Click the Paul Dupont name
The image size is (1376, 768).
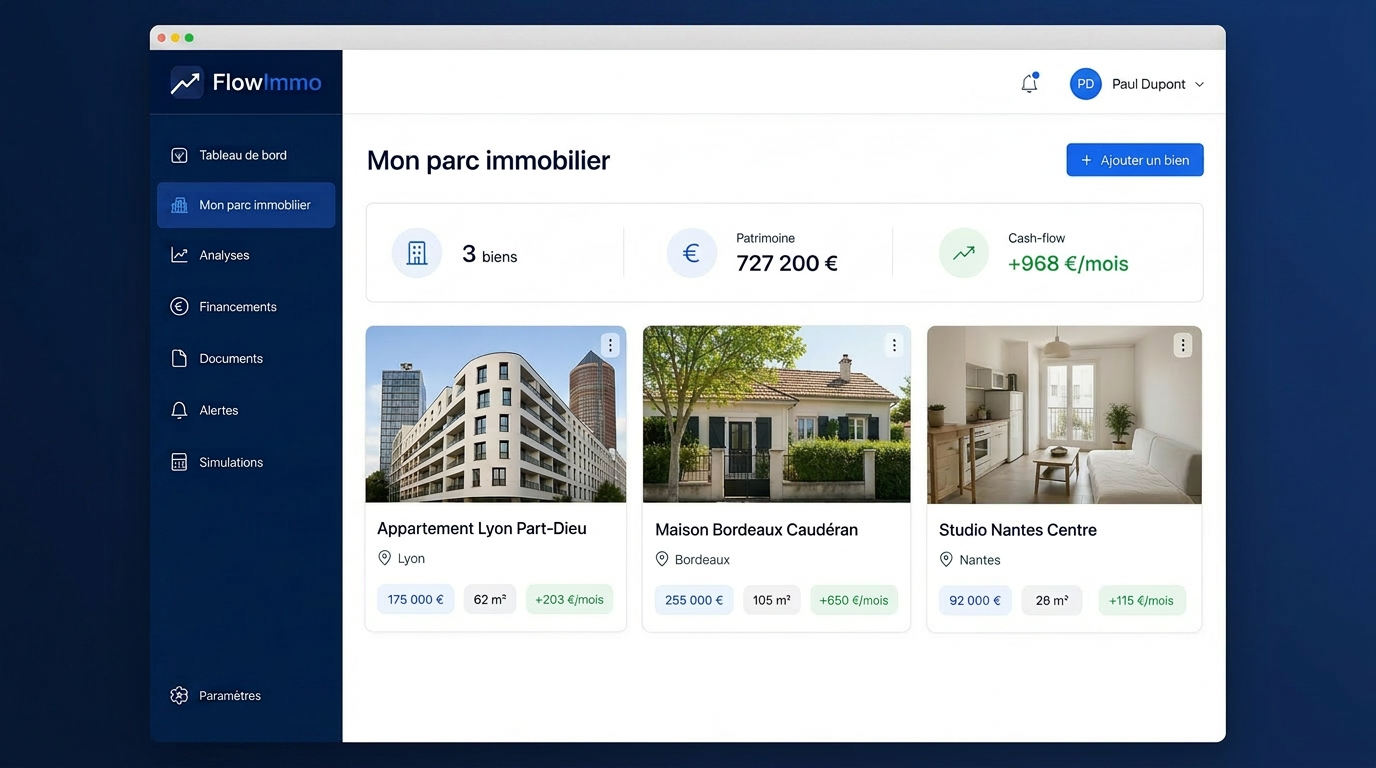tap(1149, 84)
